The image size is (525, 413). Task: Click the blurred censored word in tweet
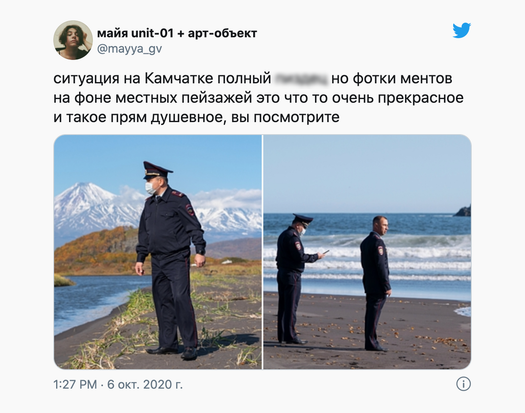[x=301, y=79]
